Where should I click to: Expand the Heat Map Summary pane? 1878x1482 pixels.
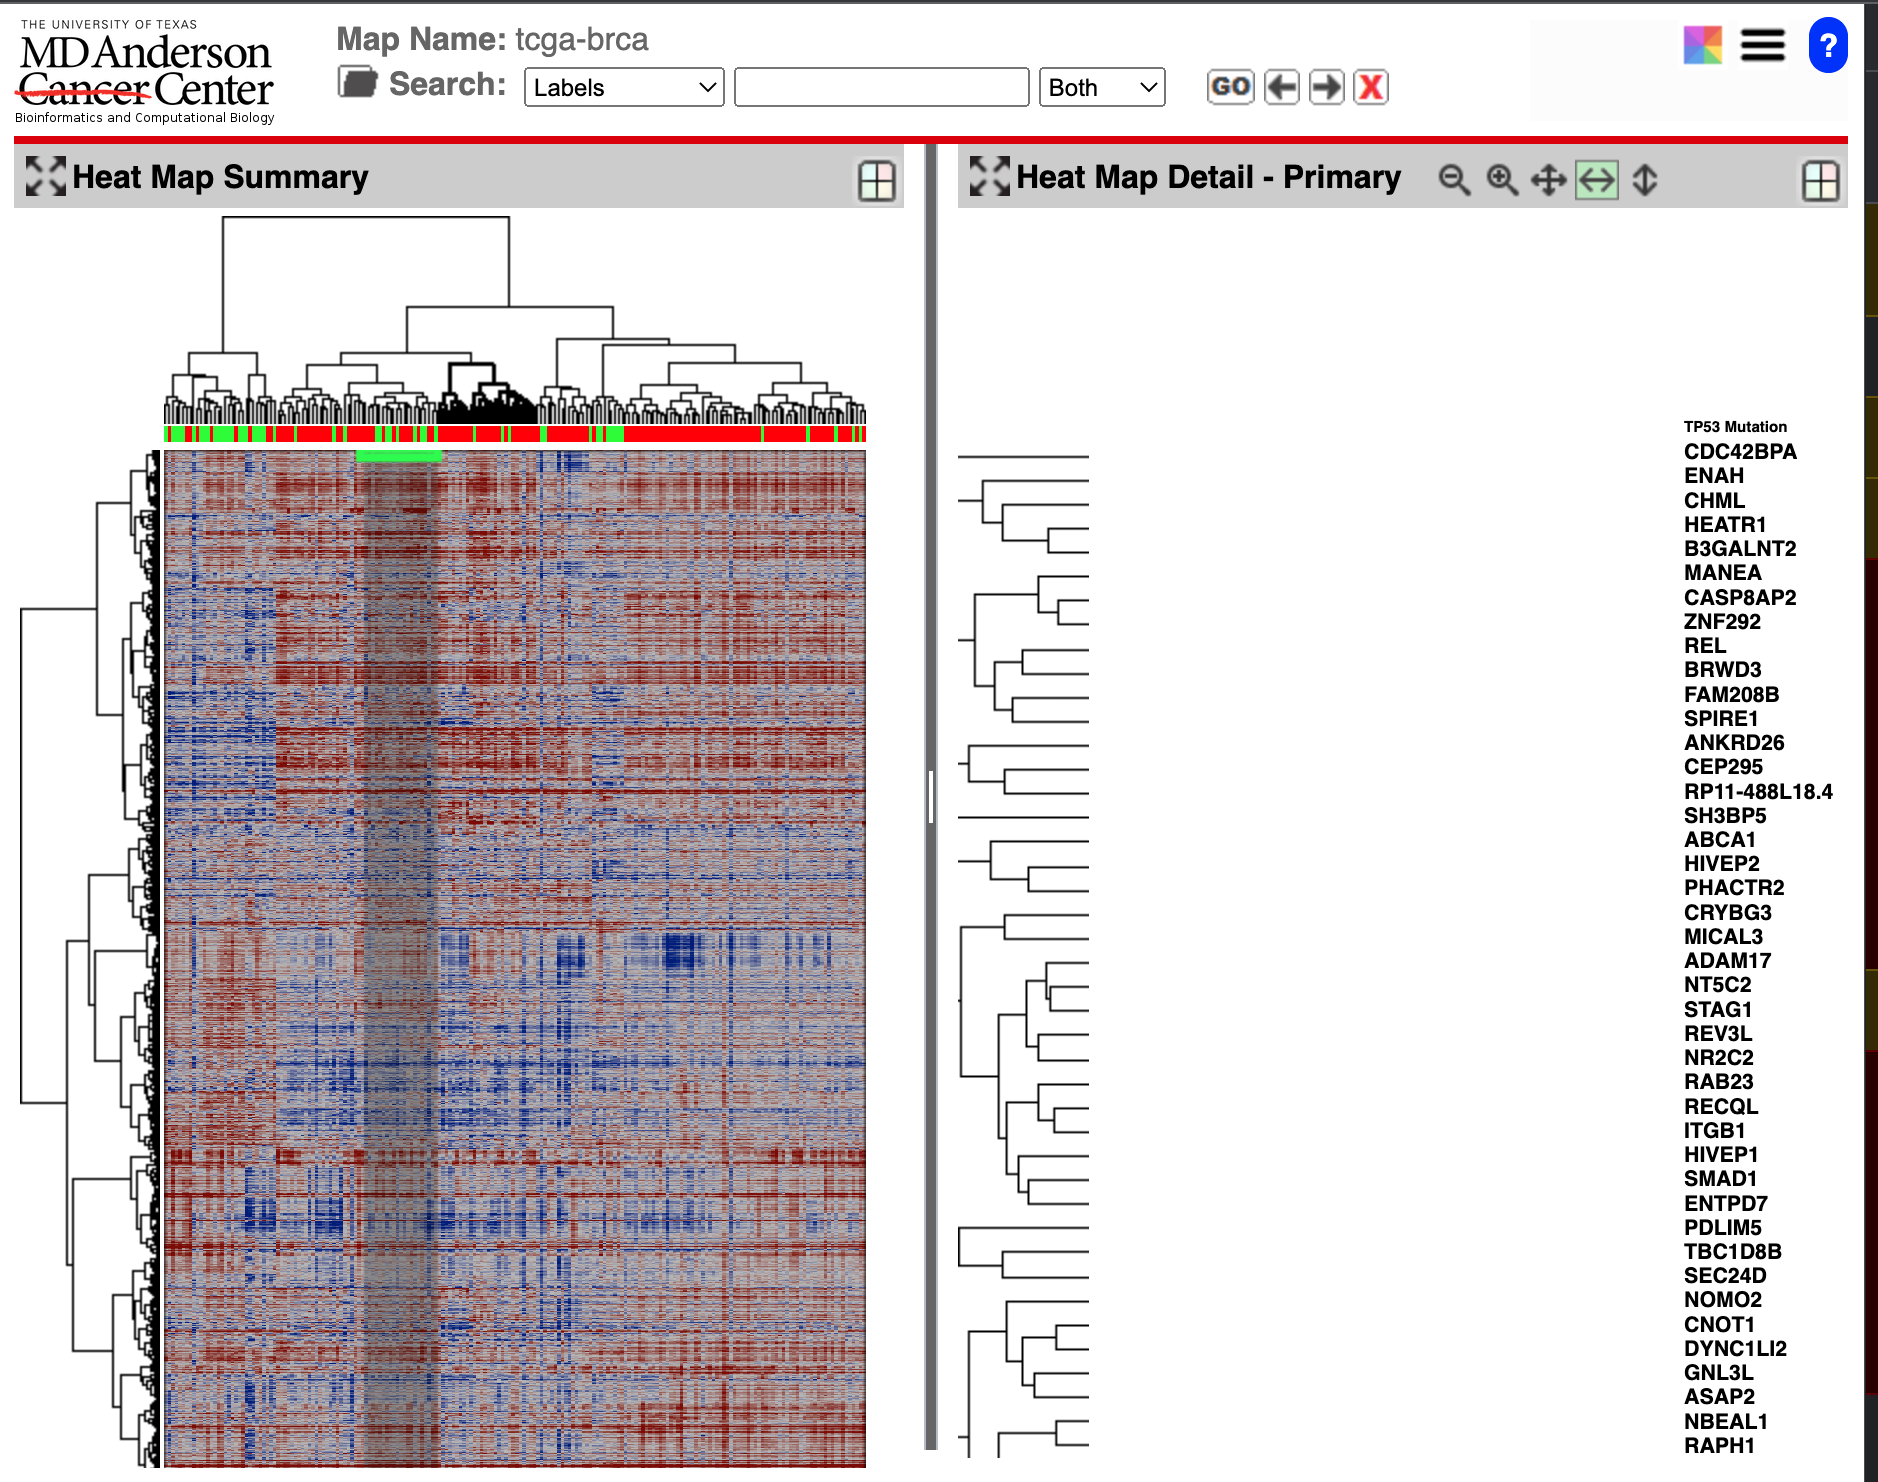coord(45,176)
